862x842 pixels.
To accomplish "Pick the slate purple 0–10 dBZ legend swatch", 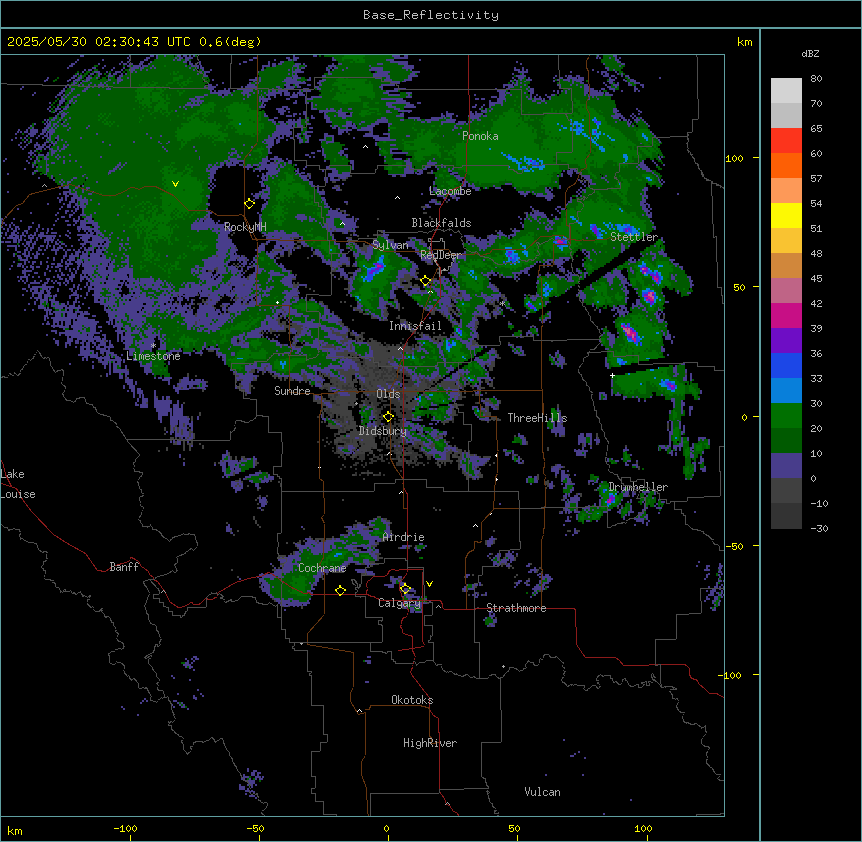I will point(786,466).
